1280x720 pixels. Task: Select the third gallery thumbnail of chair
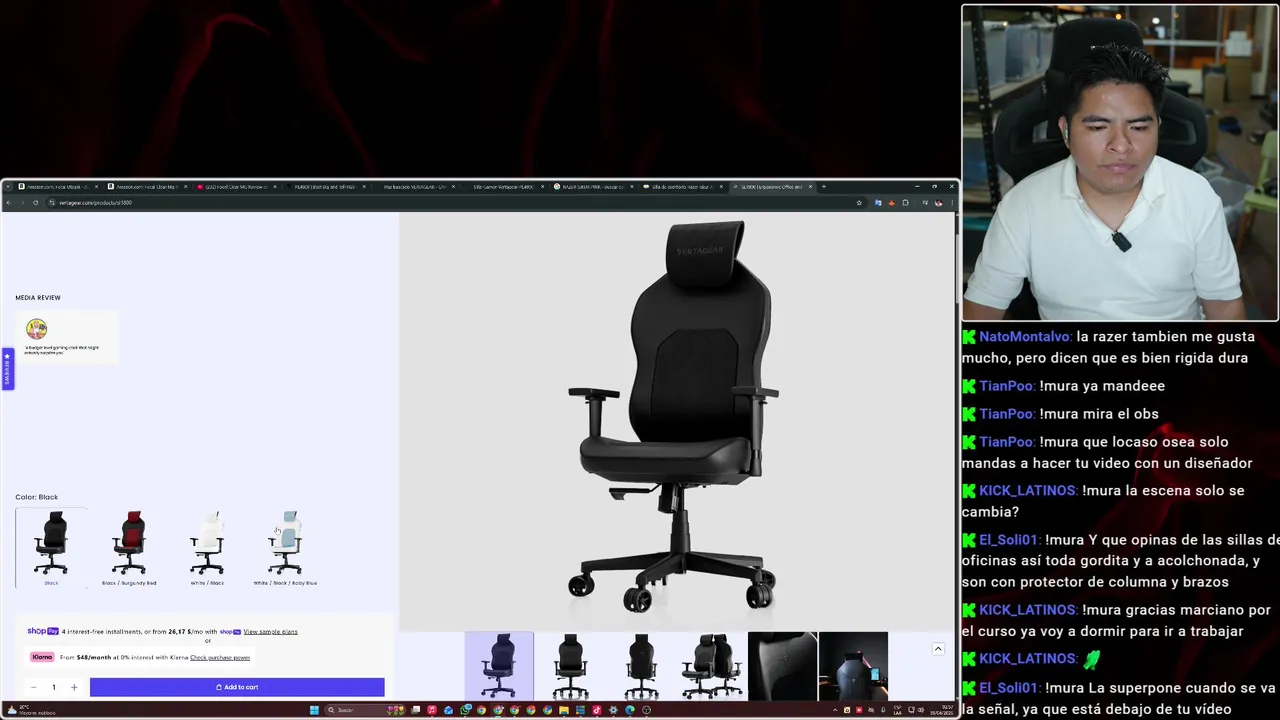tap(641, 666)
